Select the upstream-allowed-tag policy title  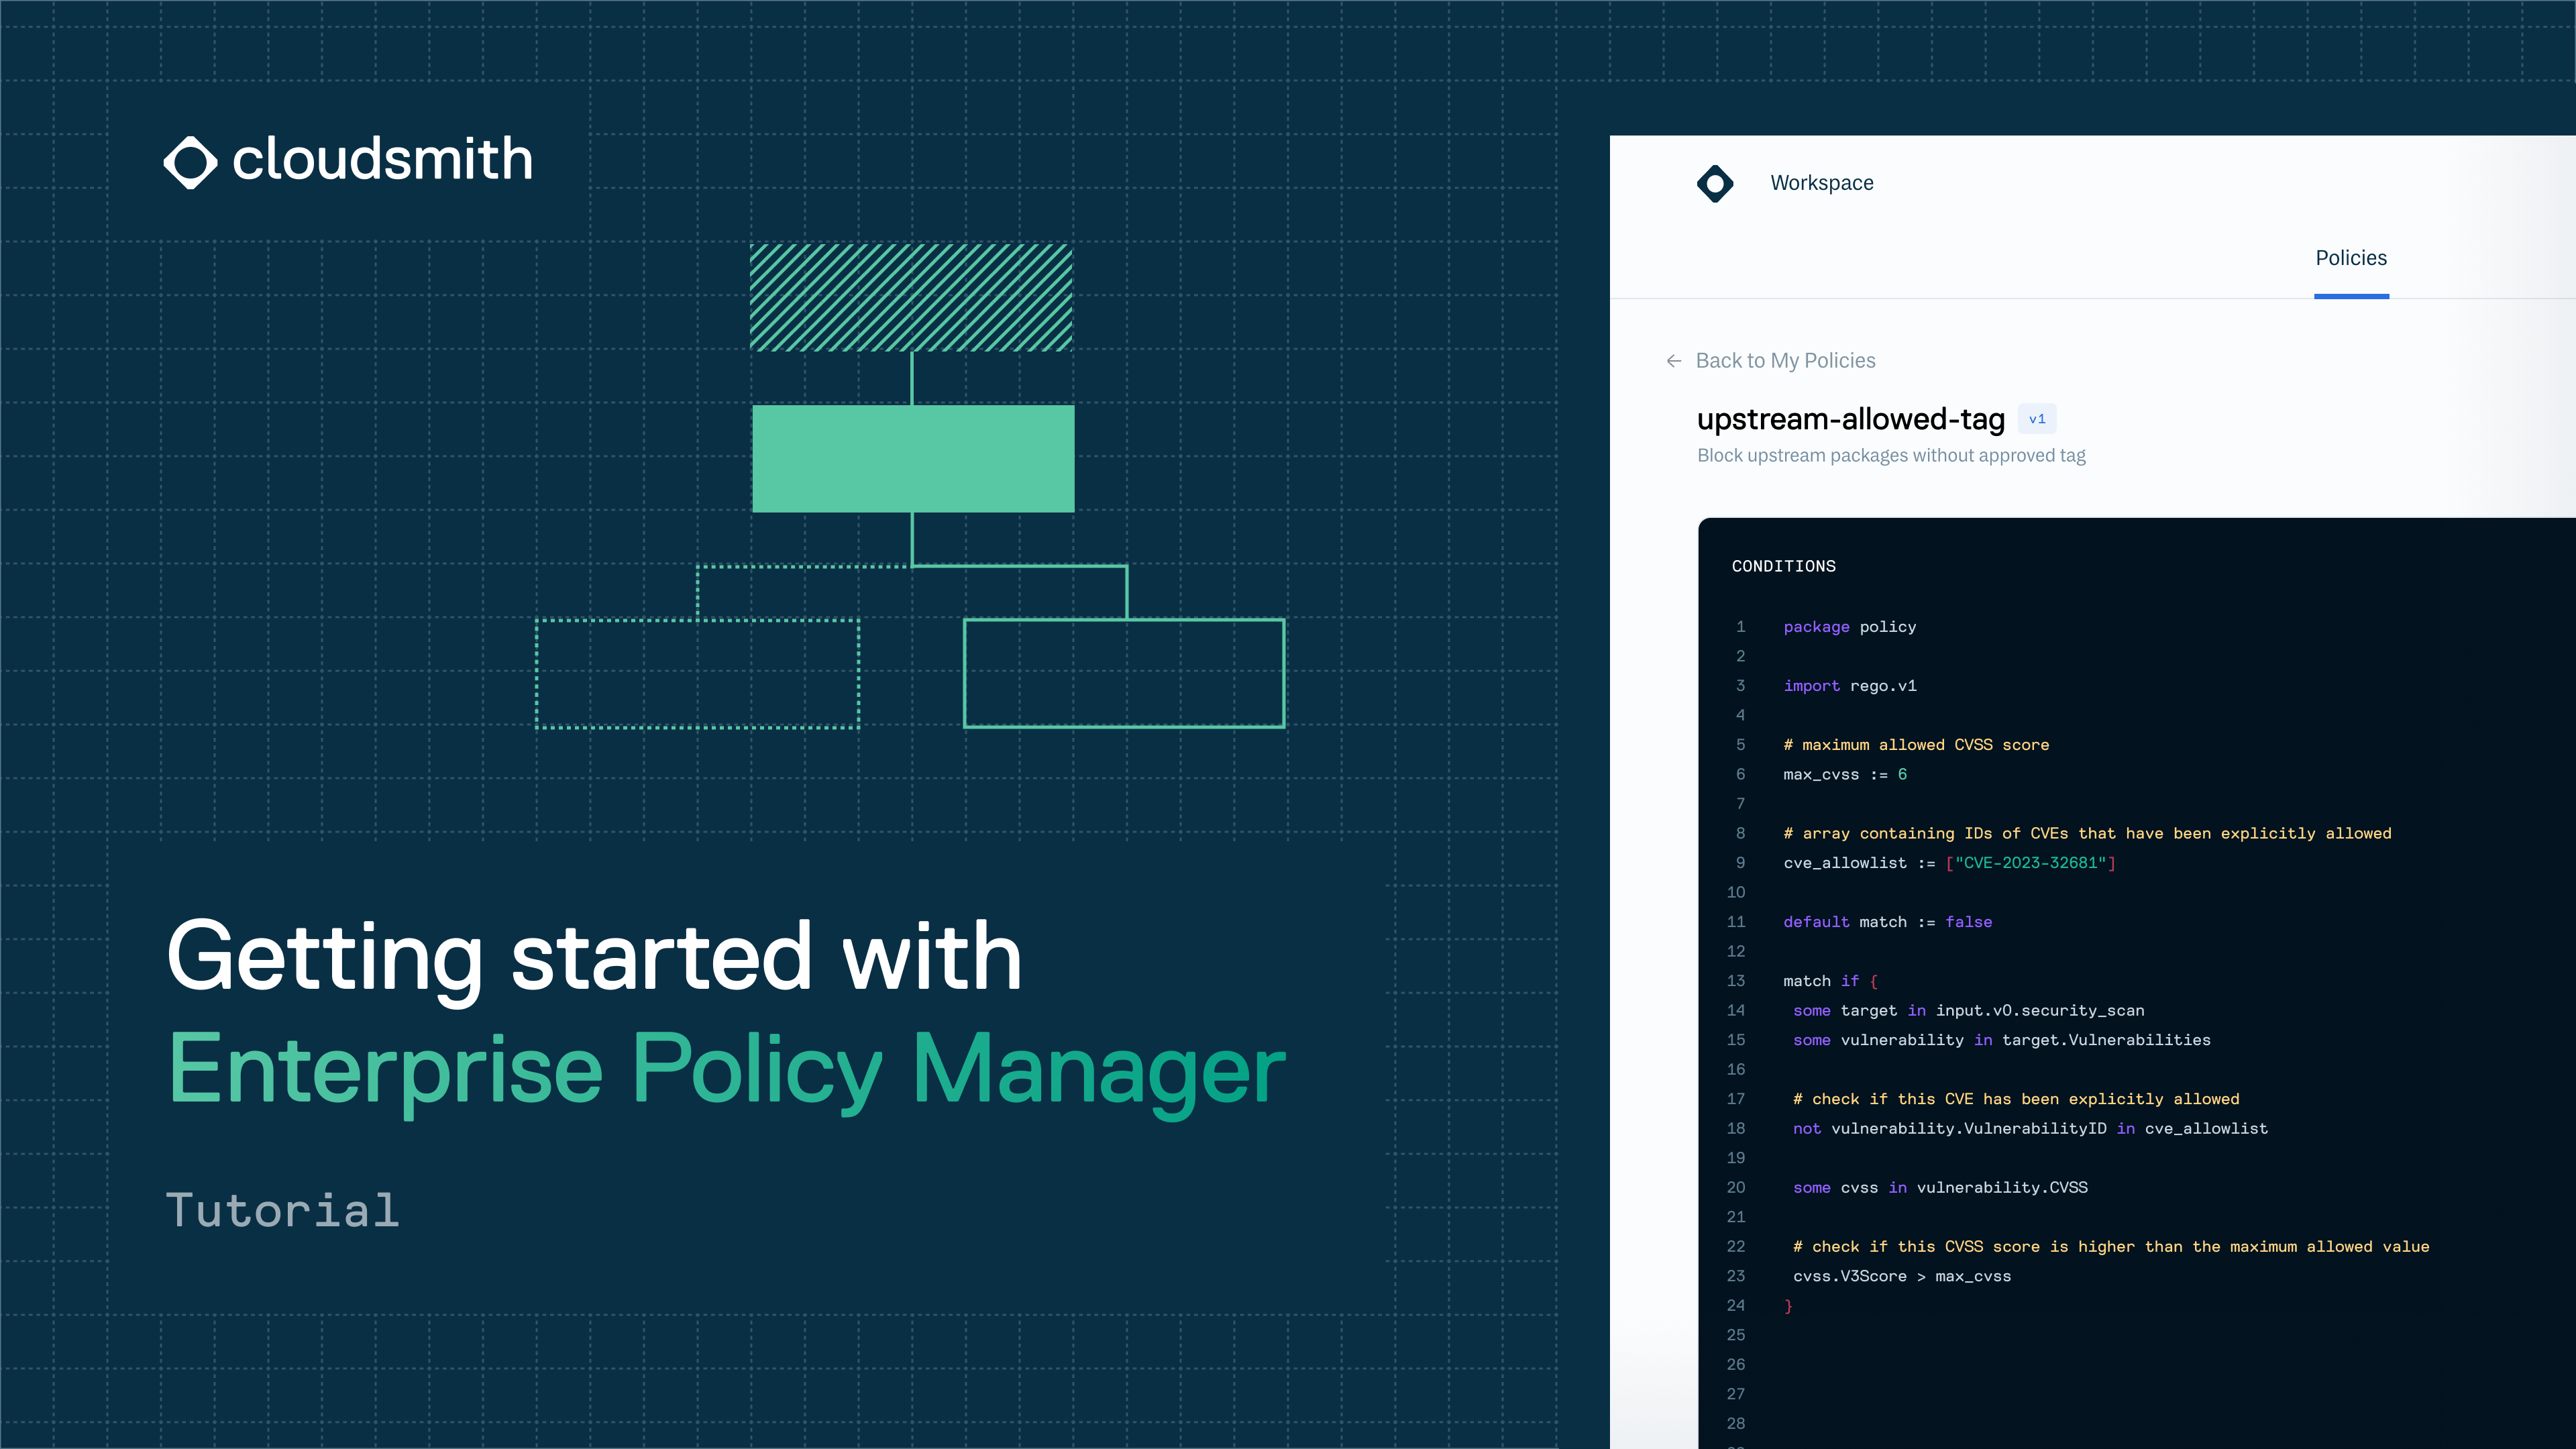point(1851,419)
